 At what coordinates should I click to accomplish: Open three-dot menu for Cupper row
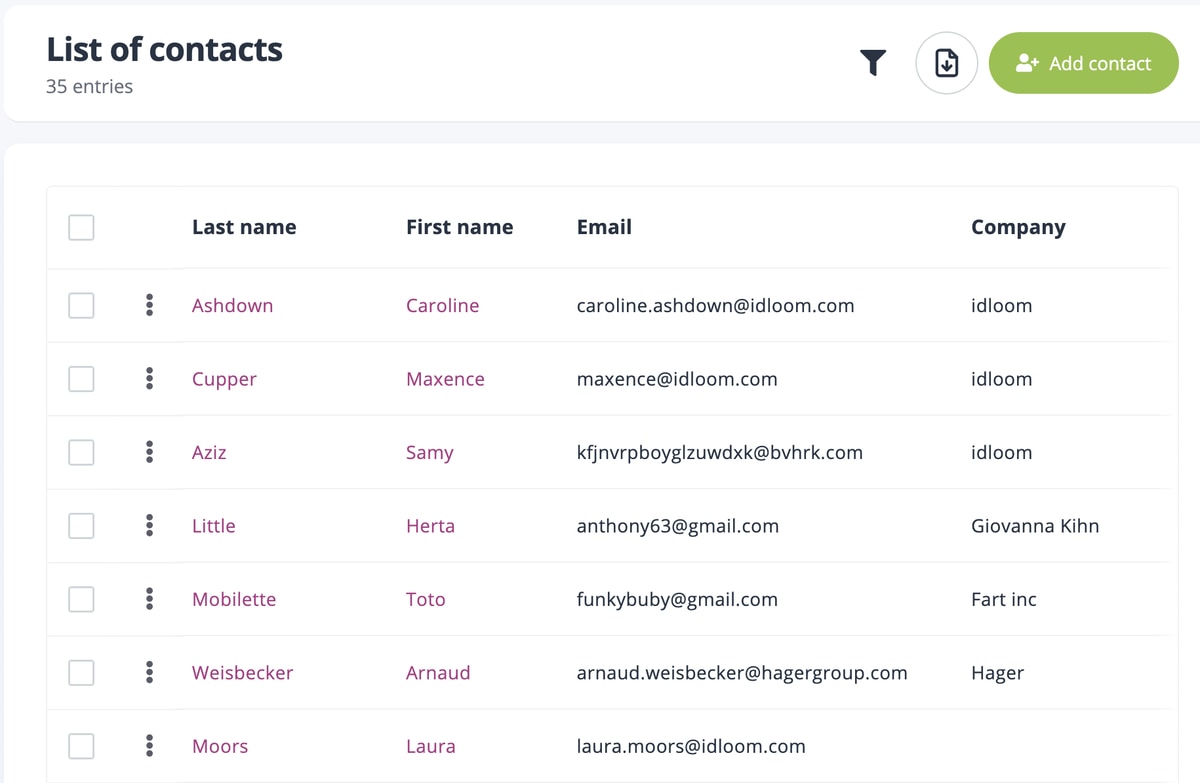point(149,379)
